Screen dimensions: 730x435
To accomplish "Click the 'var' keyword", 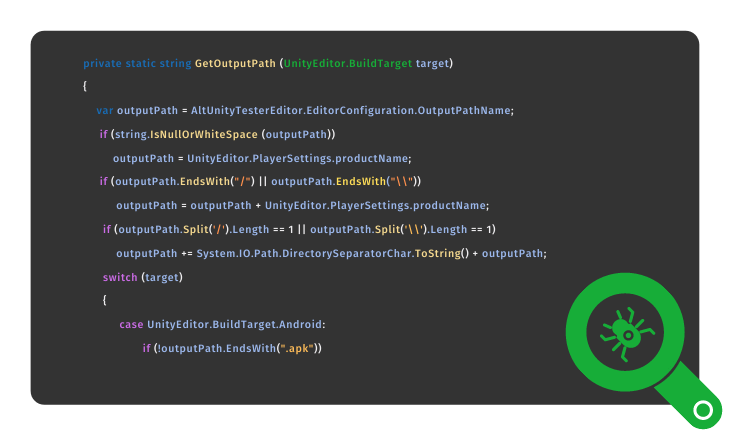I will 105,110.
